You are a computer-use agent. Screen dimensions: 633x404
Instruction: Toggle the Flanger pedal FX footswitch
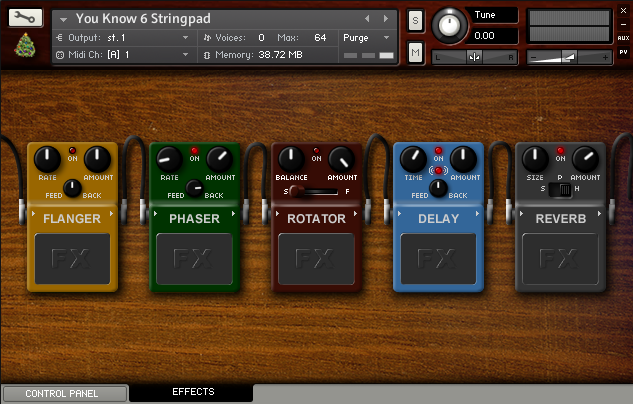coord(71,260)
